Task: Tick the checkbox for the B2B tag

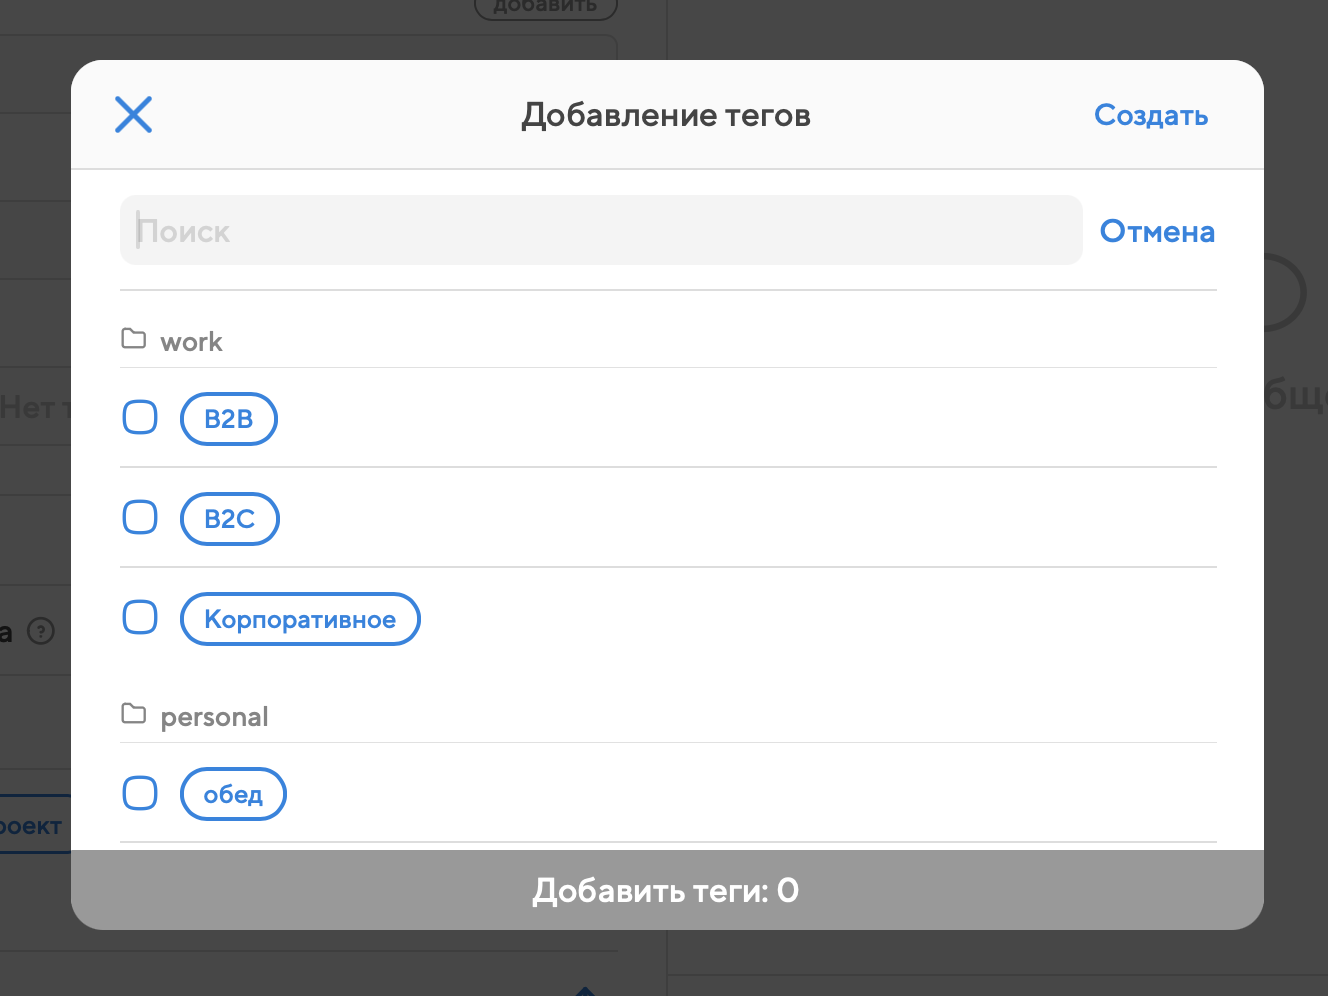Action: 140,418
